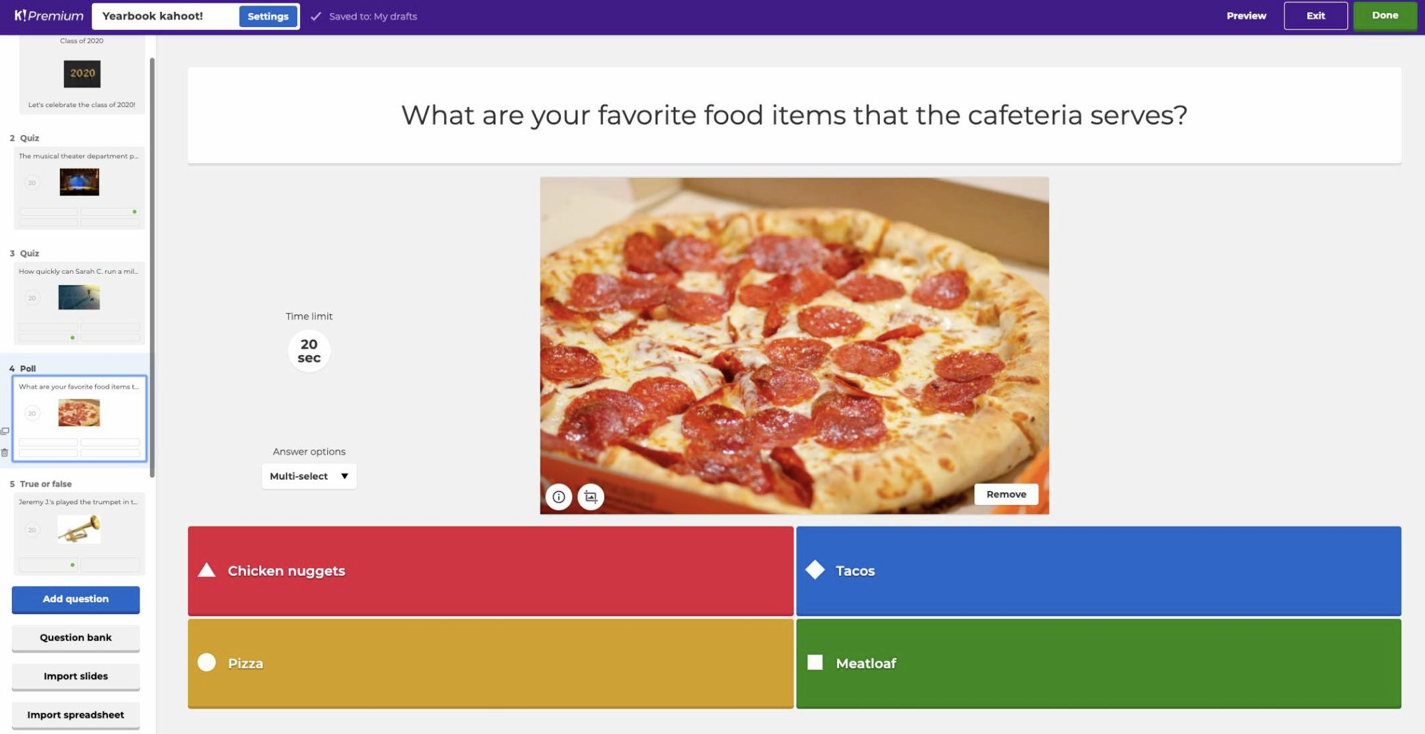The image size is (1425, 734).
Task: Click the circle icon on Pizza answer
Action: click(207, 662)
